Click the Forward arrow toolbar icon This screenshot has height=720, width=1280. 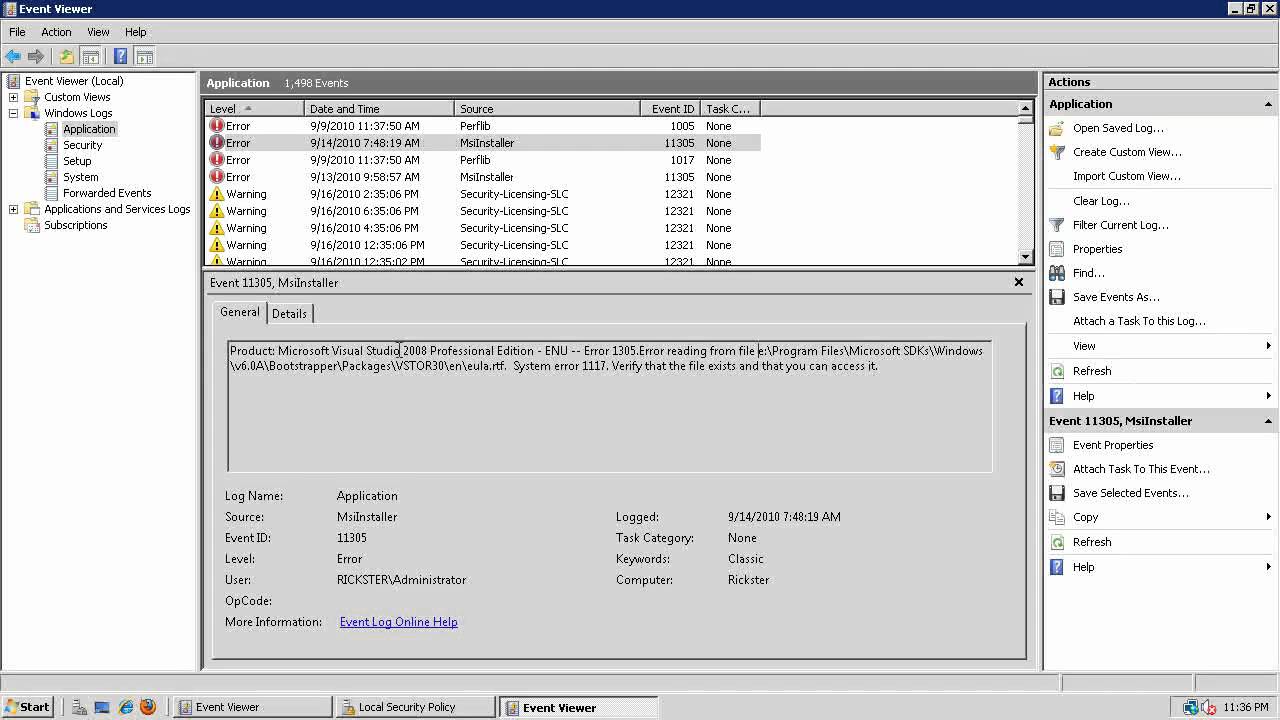[x=36, y=56]
